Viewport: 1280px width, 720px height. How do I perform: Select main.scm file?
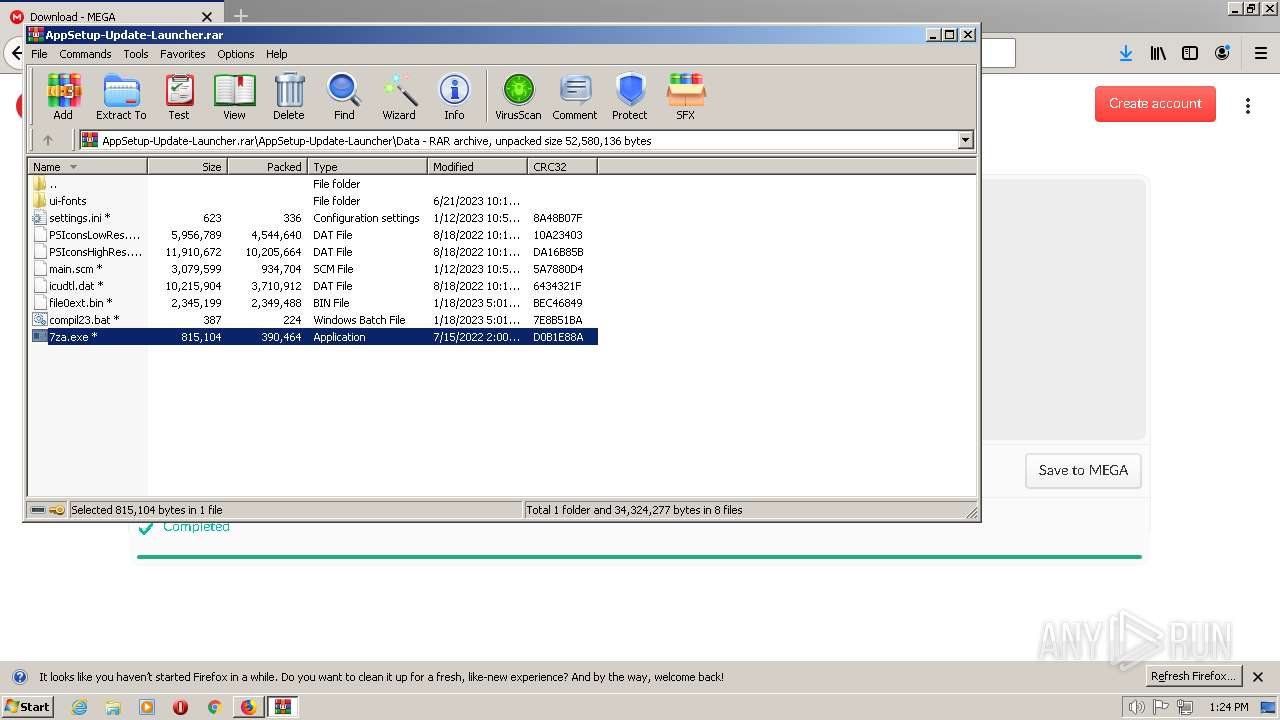coord(313,269)
